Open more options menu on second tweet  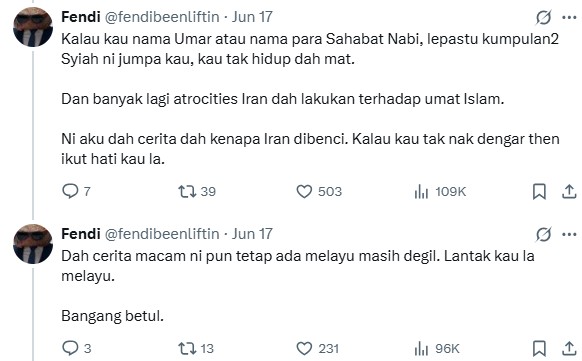pos(569,234)
